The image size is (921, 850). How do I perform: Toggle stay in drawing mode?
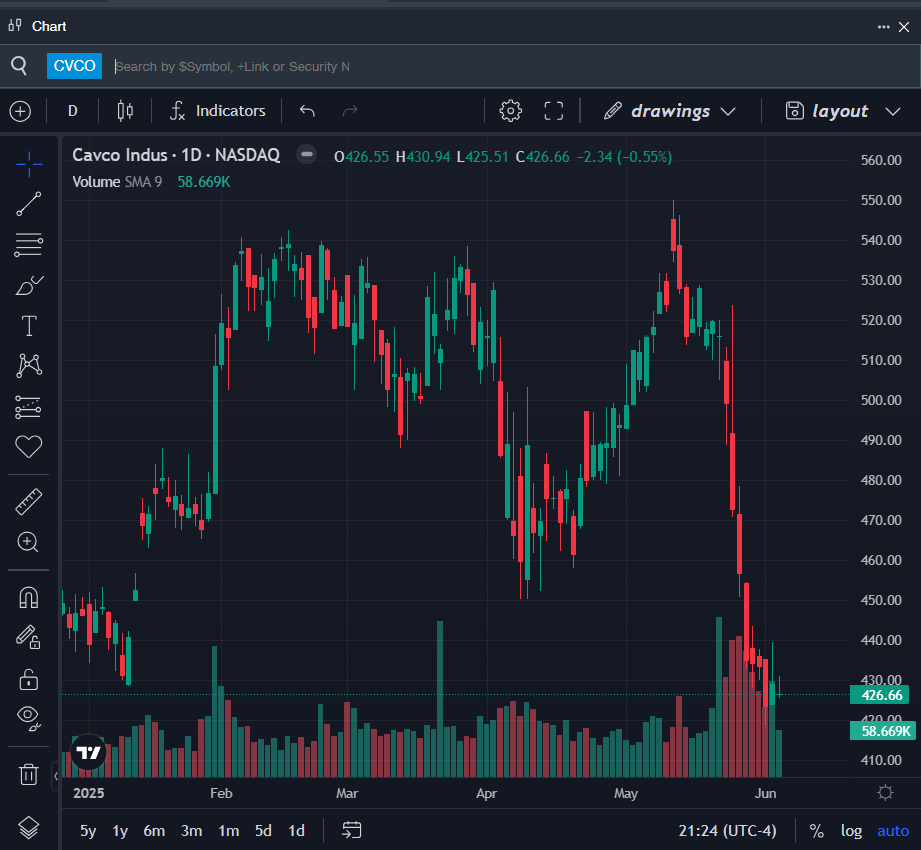point(28,637)
